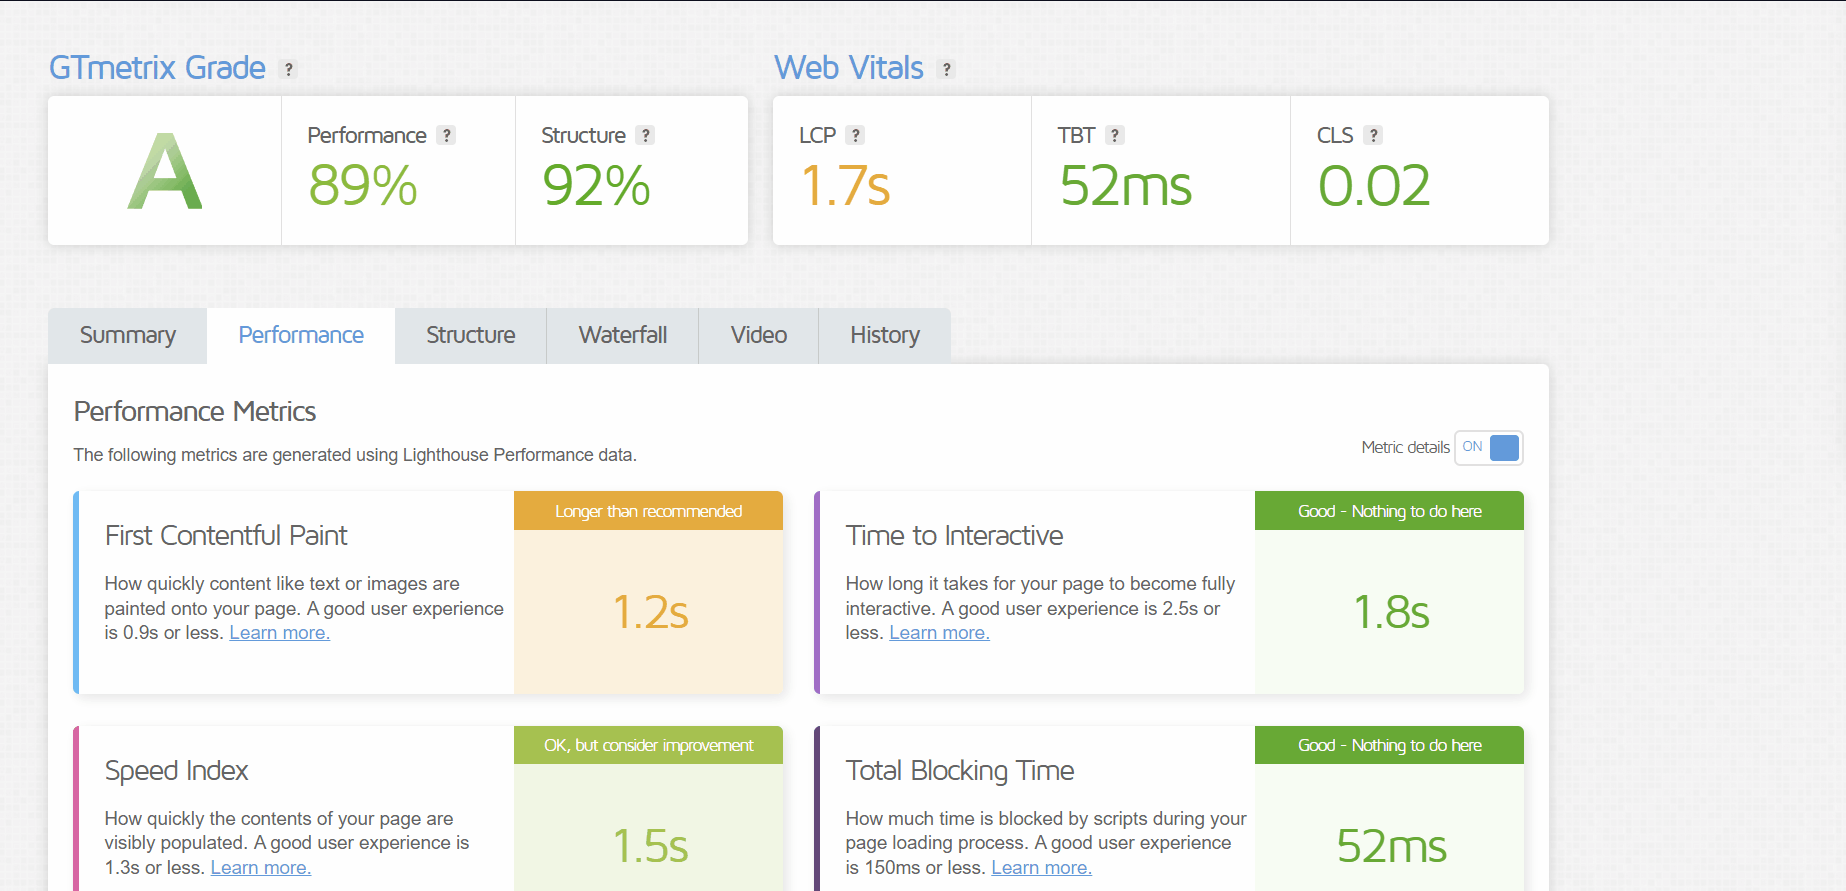Click the First Contentful Paint 1.2s value
The image size is (1846, 891).
(x=650, y=612)
